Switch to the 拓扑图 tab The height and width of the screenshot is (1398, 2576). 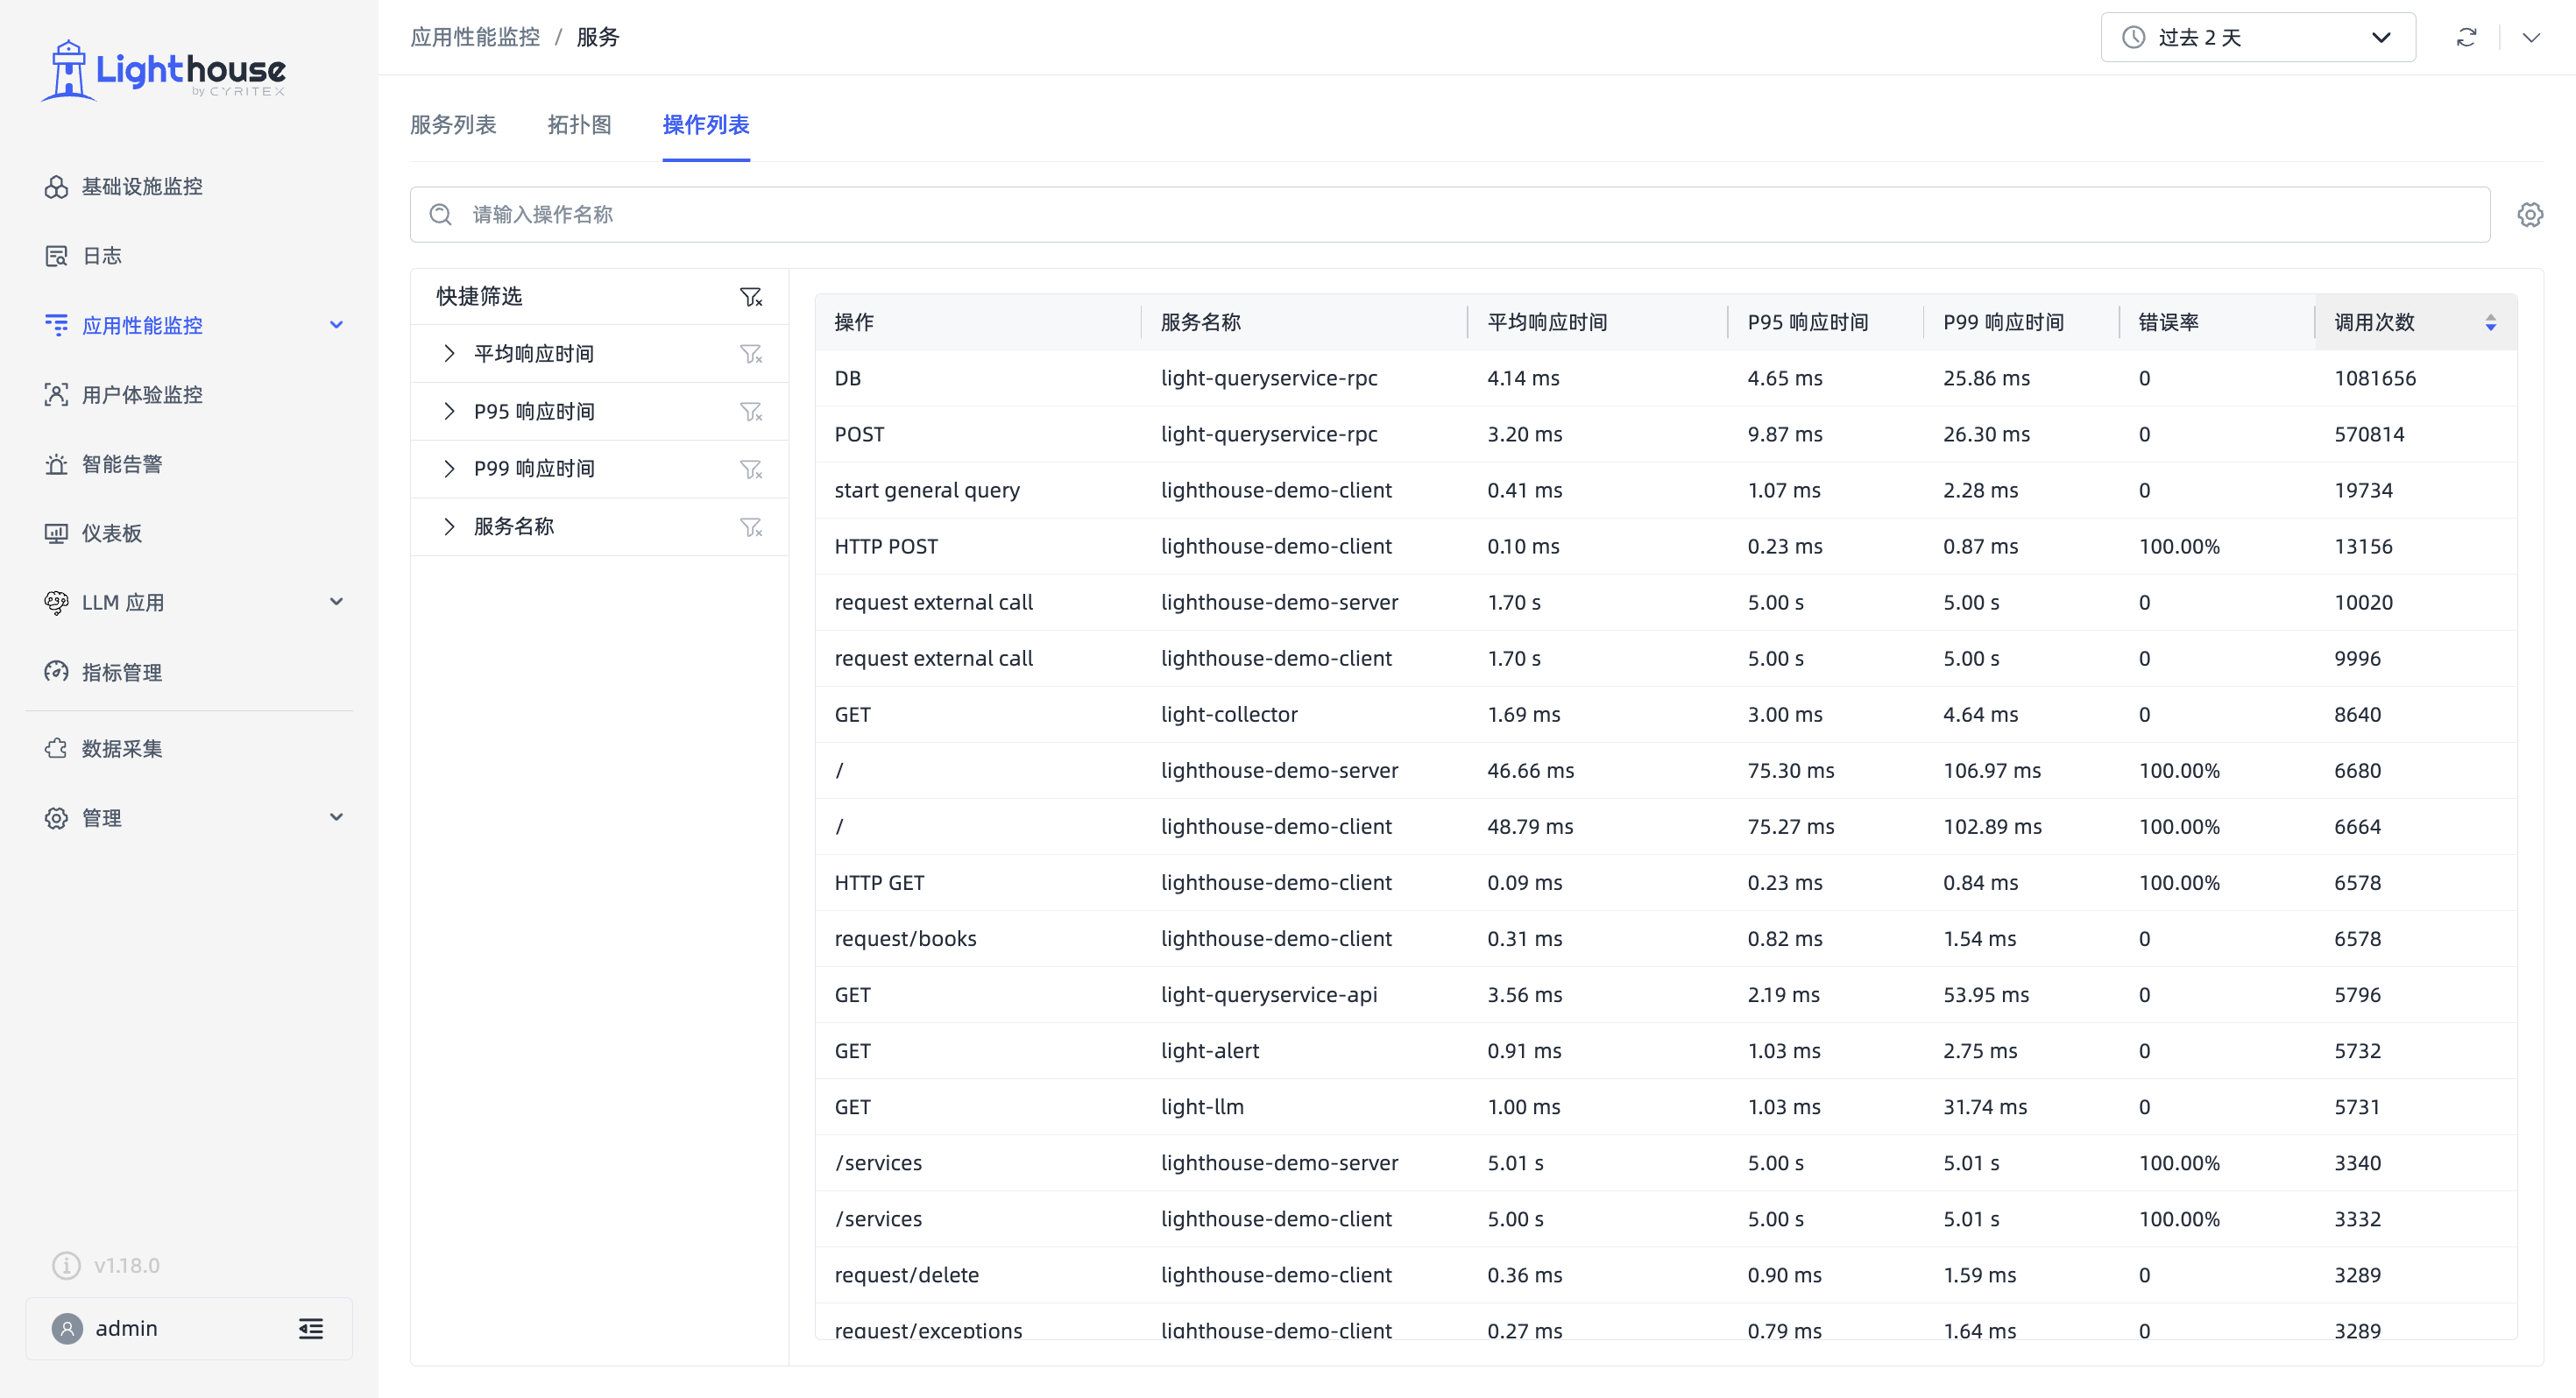pos(580,125)
